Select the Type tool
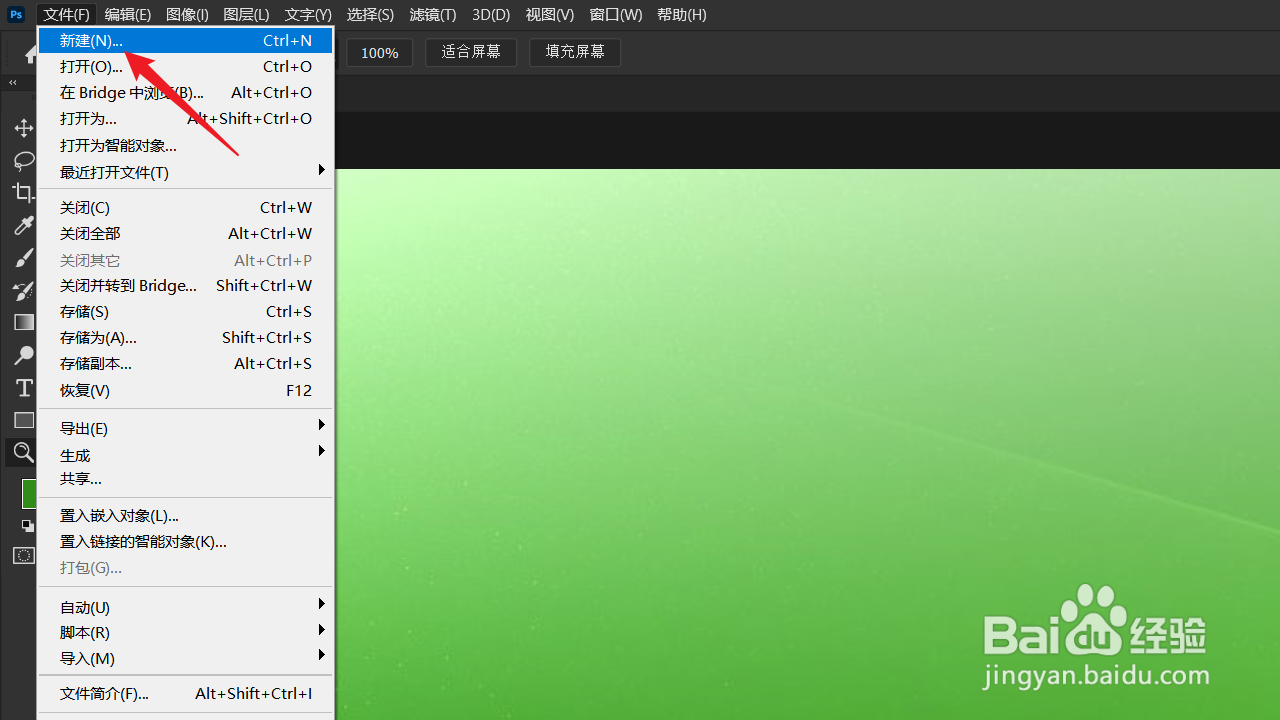Screen dimensions: 1280x720 click(x=24, y=388)
